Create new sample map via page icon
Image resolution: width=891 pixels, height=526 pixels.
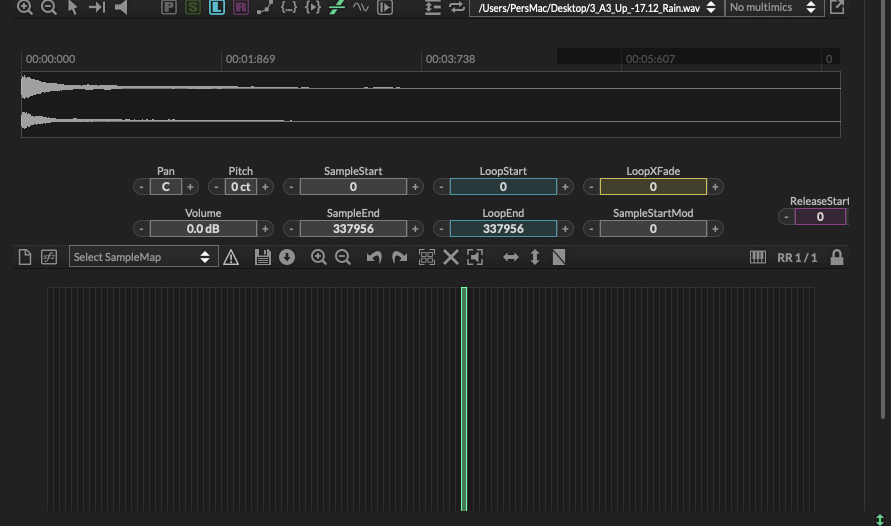[x=24, y=257]
